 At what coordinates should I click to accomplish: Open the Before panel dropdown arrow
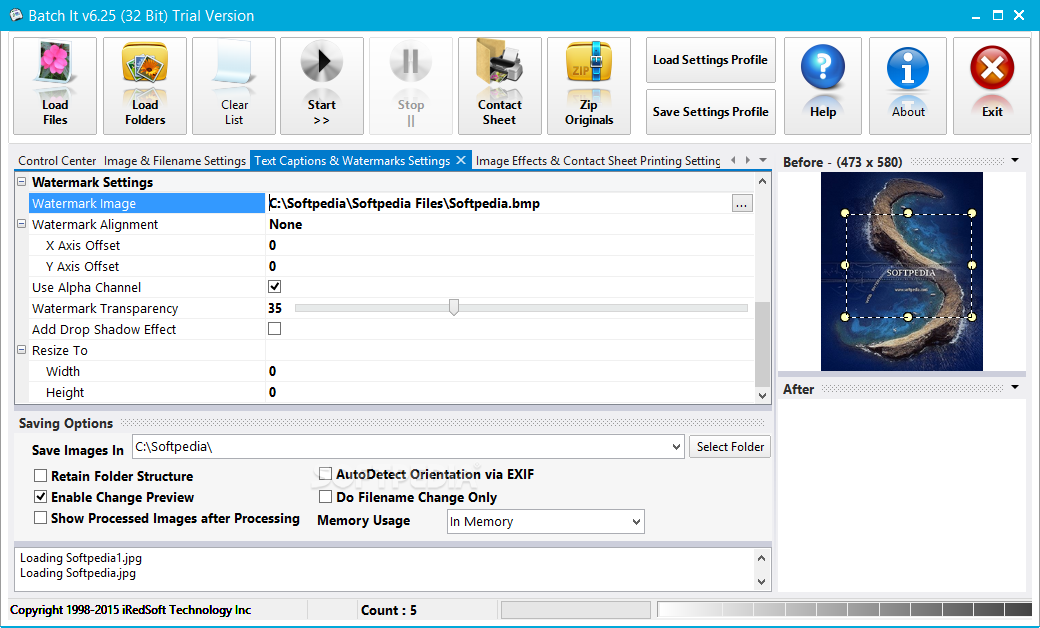tap(1015, 160)
